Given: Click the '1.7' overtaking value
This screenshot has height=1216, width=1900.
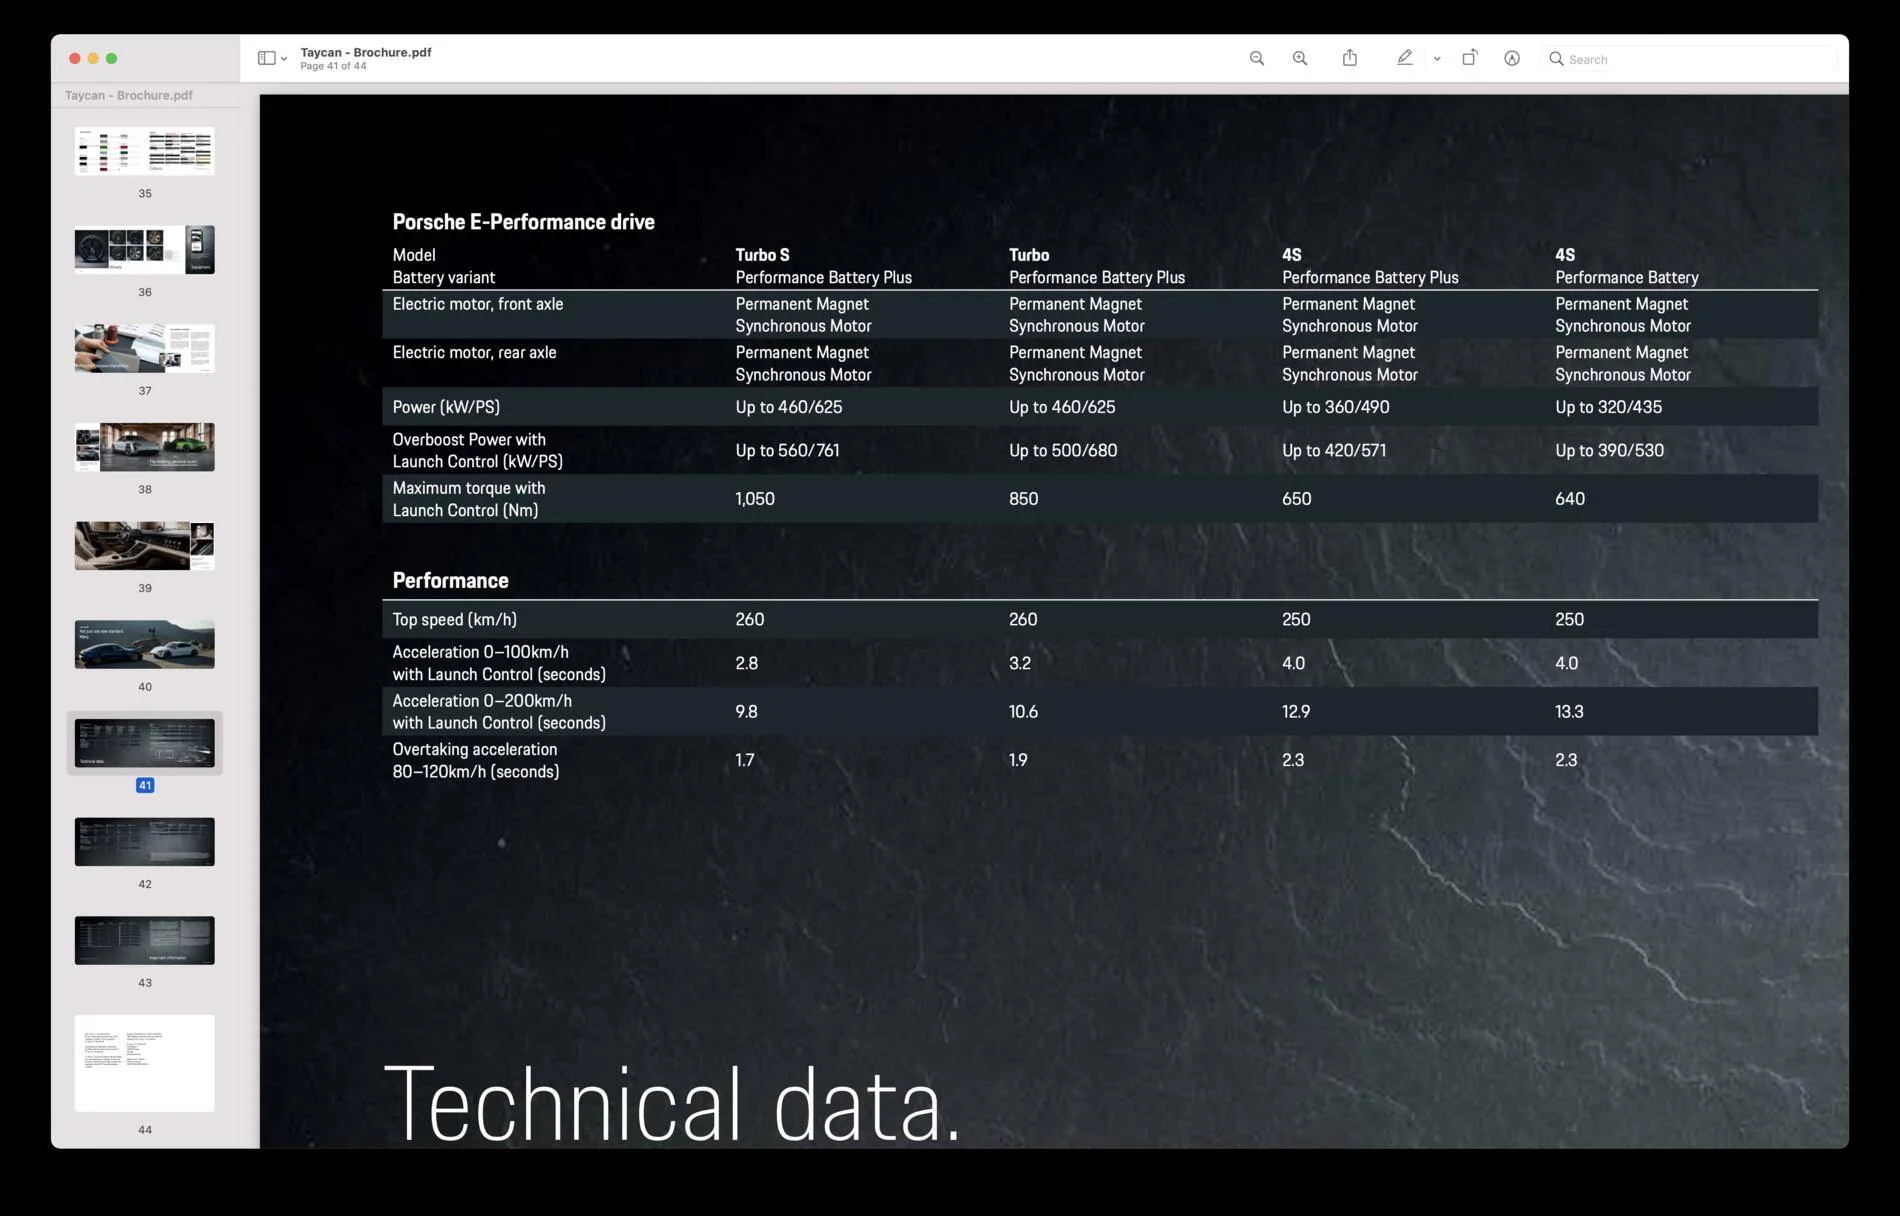Looking at the screenshot, I should coord(744,760).
